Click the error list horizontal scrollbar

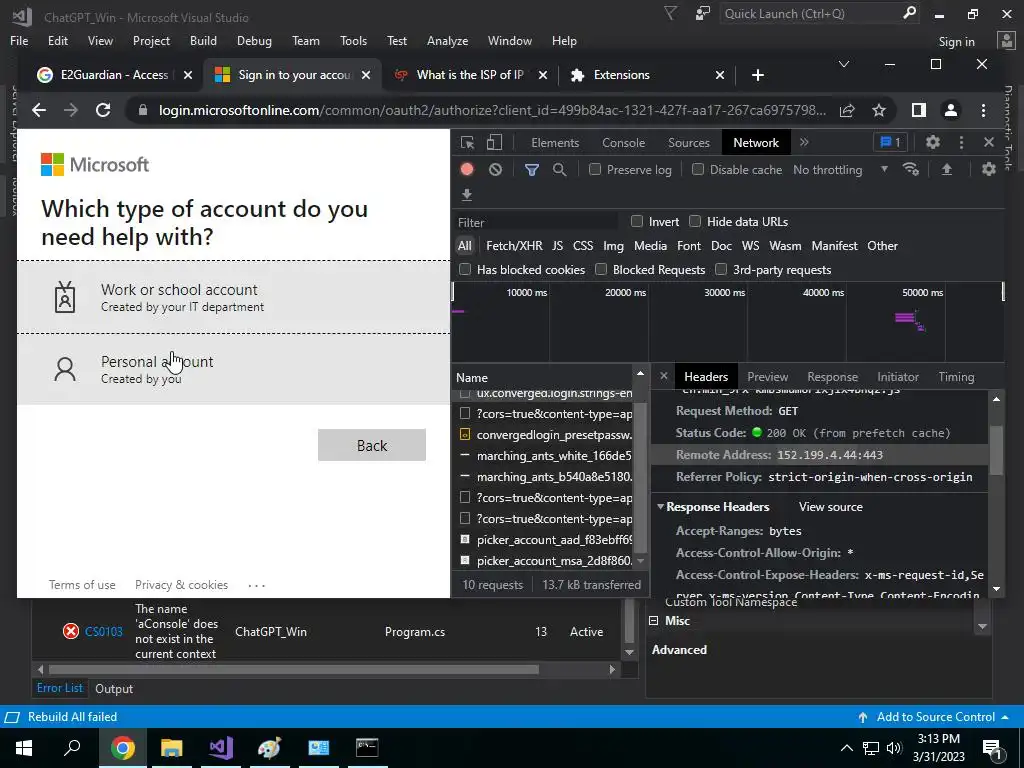[x=294, y=669]
